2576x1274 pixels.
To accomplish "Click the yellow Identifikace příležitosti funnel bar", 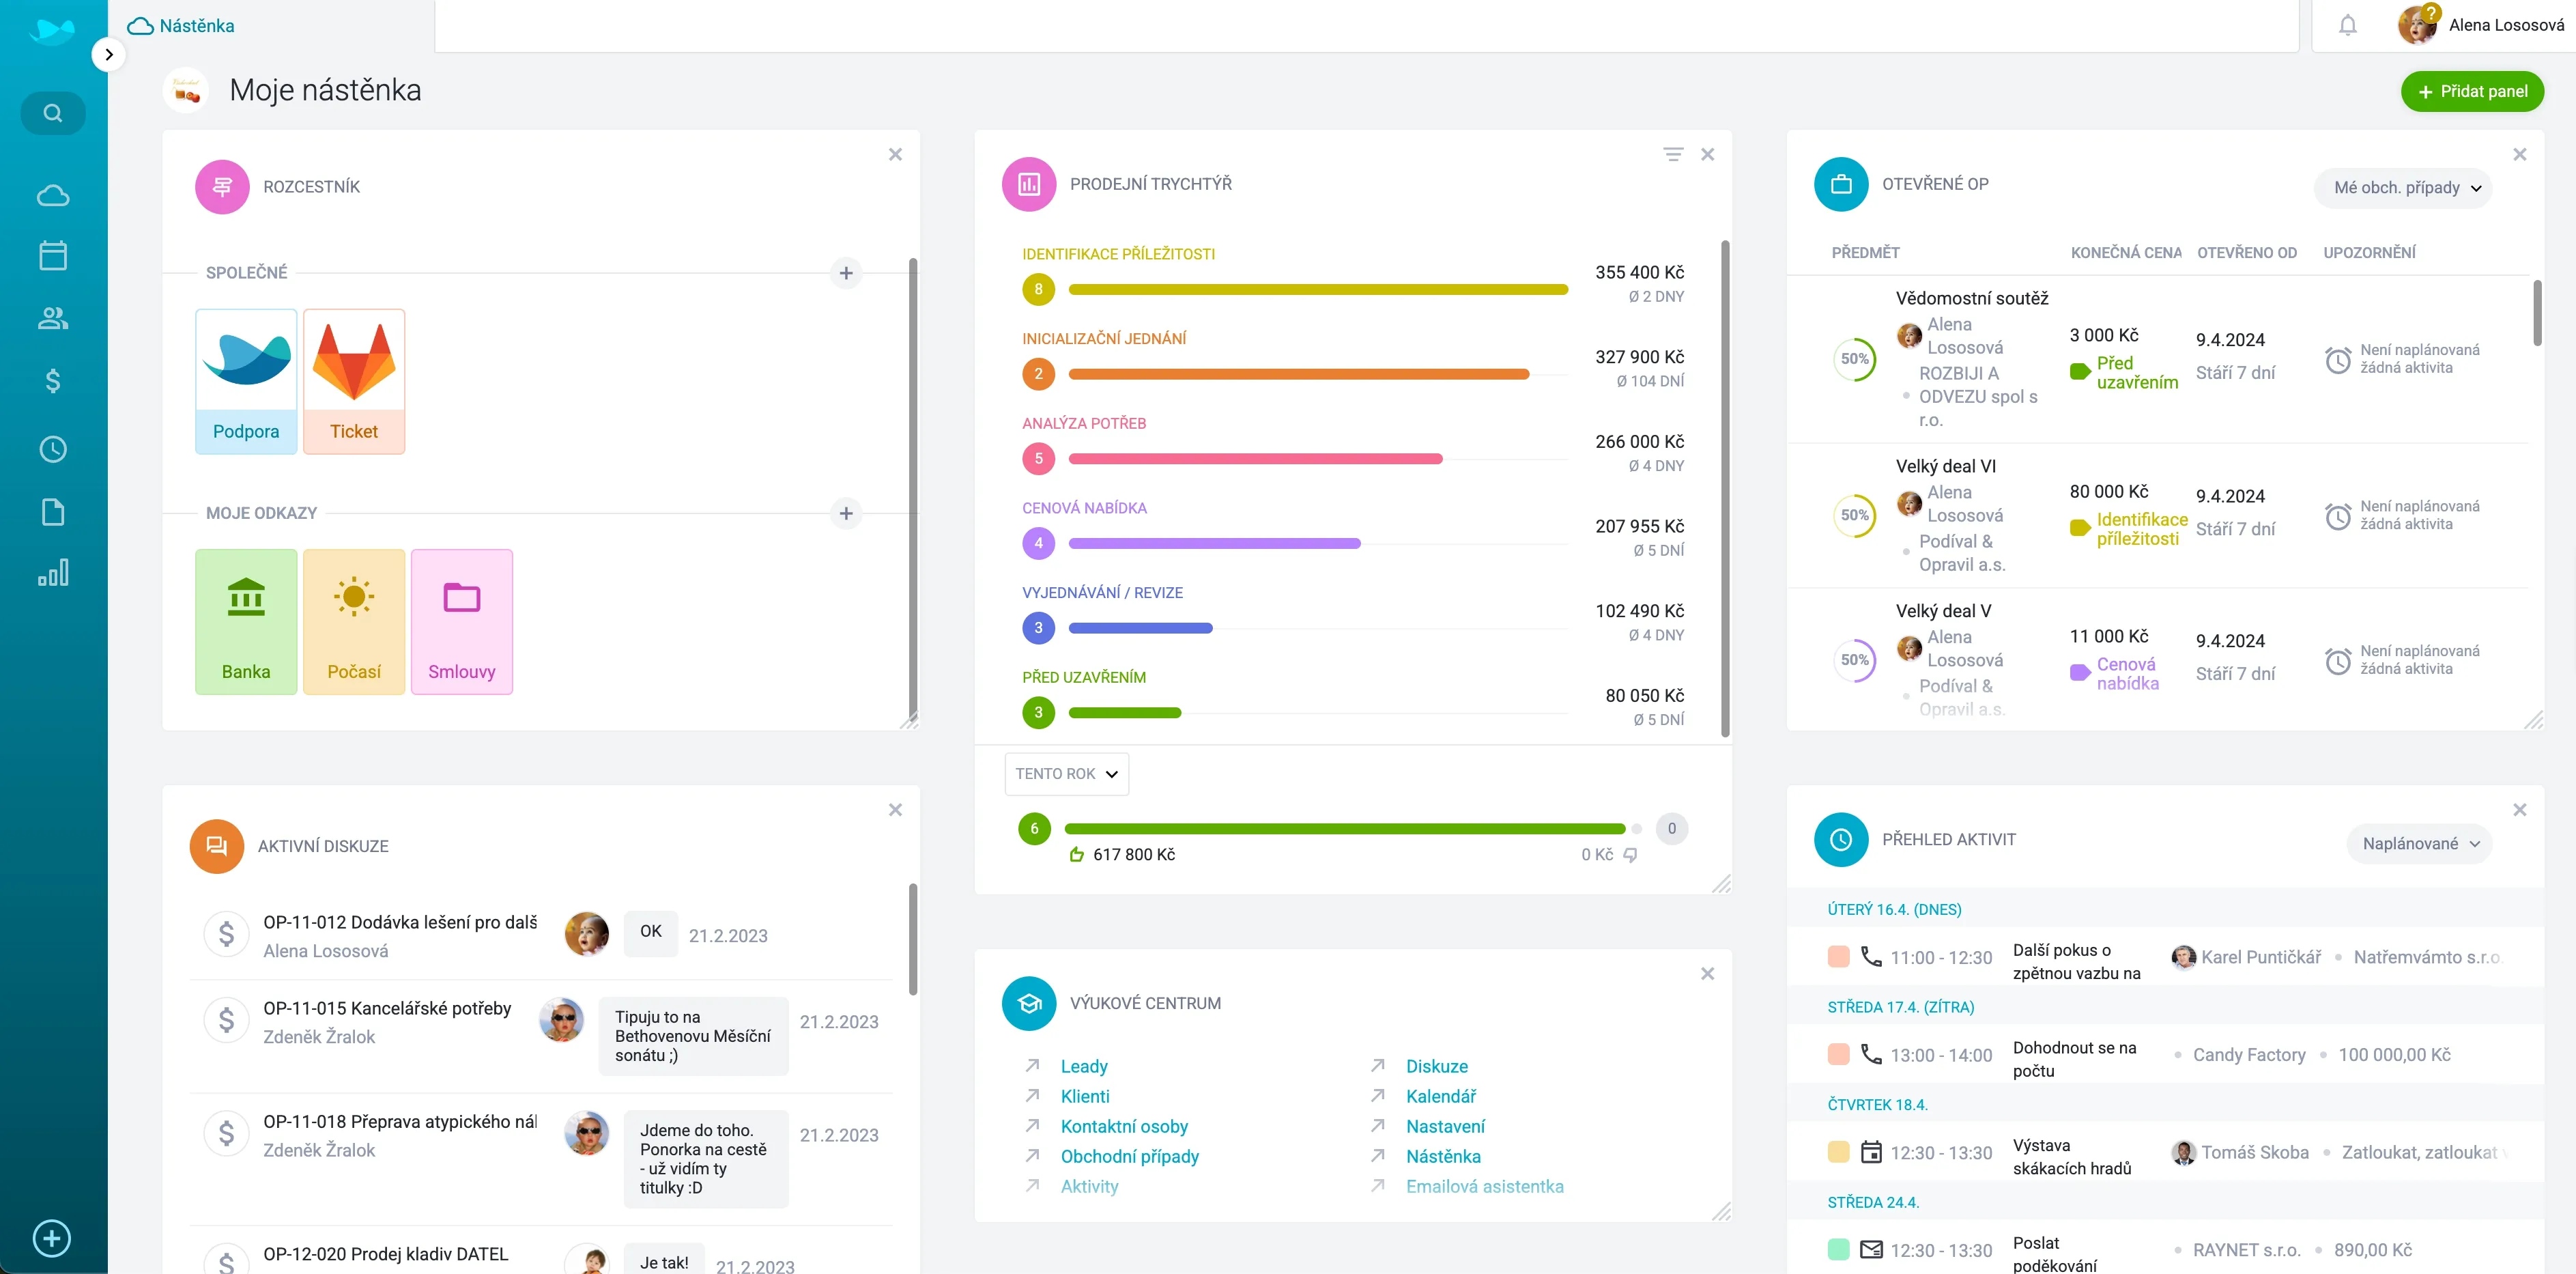I will click(1317, 290).
